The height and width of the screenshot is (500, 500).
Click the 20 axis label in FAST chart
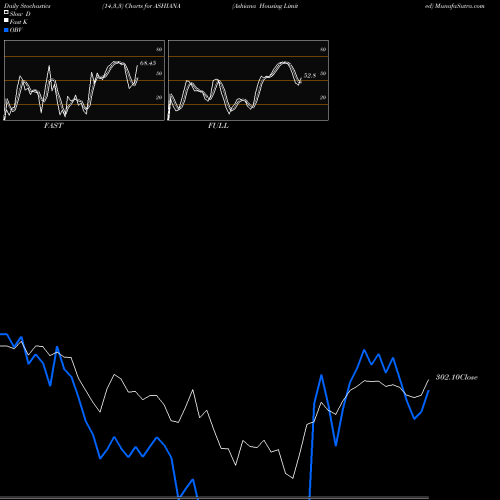tap(159, 97)
